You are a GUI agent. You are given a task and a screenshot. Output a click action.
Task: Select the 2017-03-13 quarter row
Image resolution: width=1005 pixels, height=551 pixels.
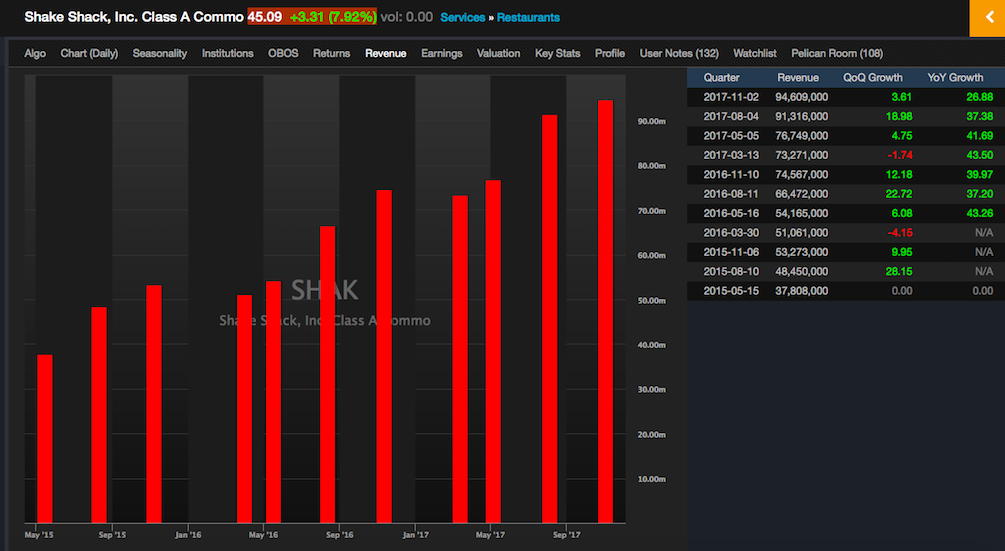(846, 155)
